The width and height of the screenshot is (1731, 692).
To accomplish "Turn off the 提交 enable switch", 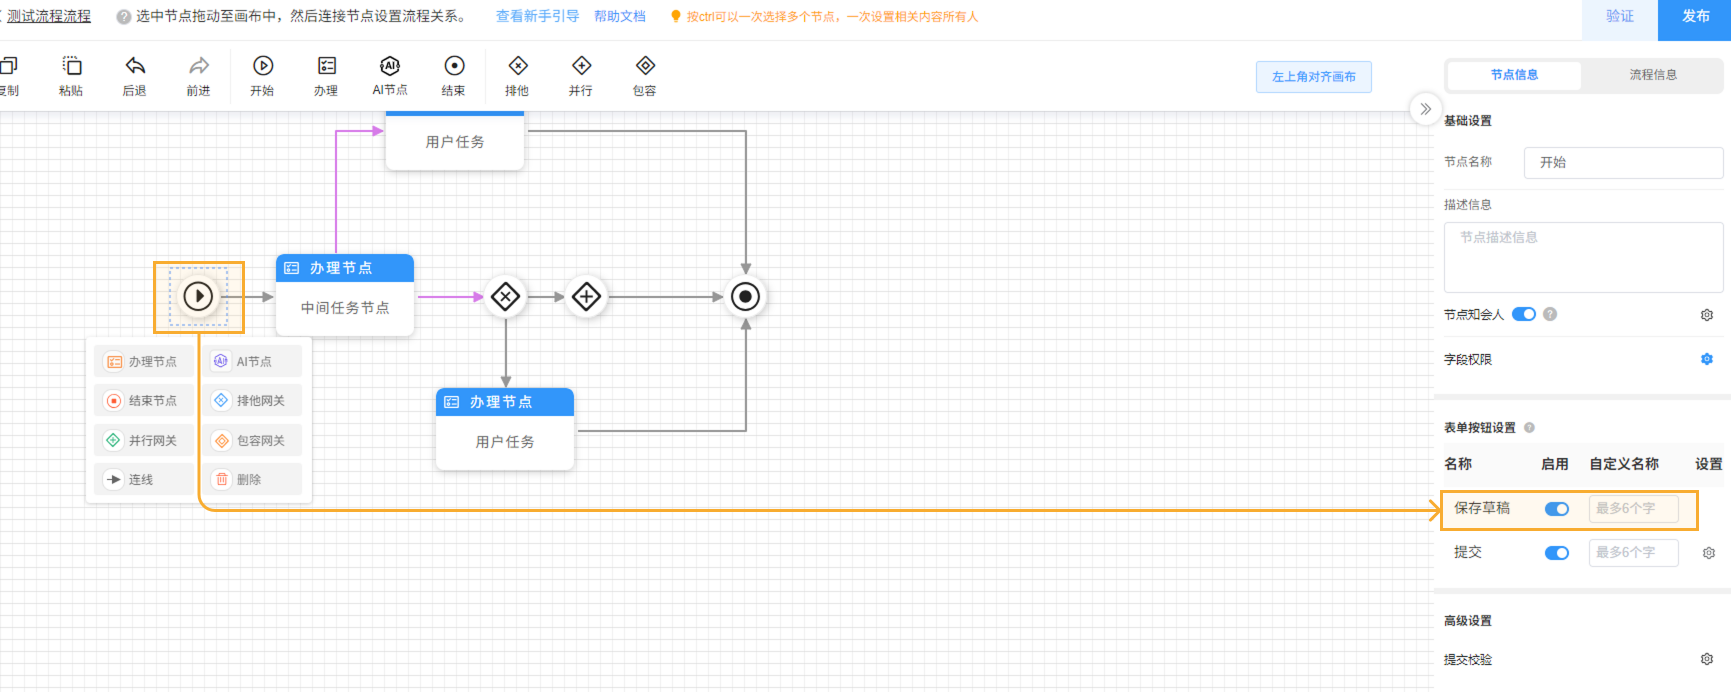I will [x=1557, y=553].
